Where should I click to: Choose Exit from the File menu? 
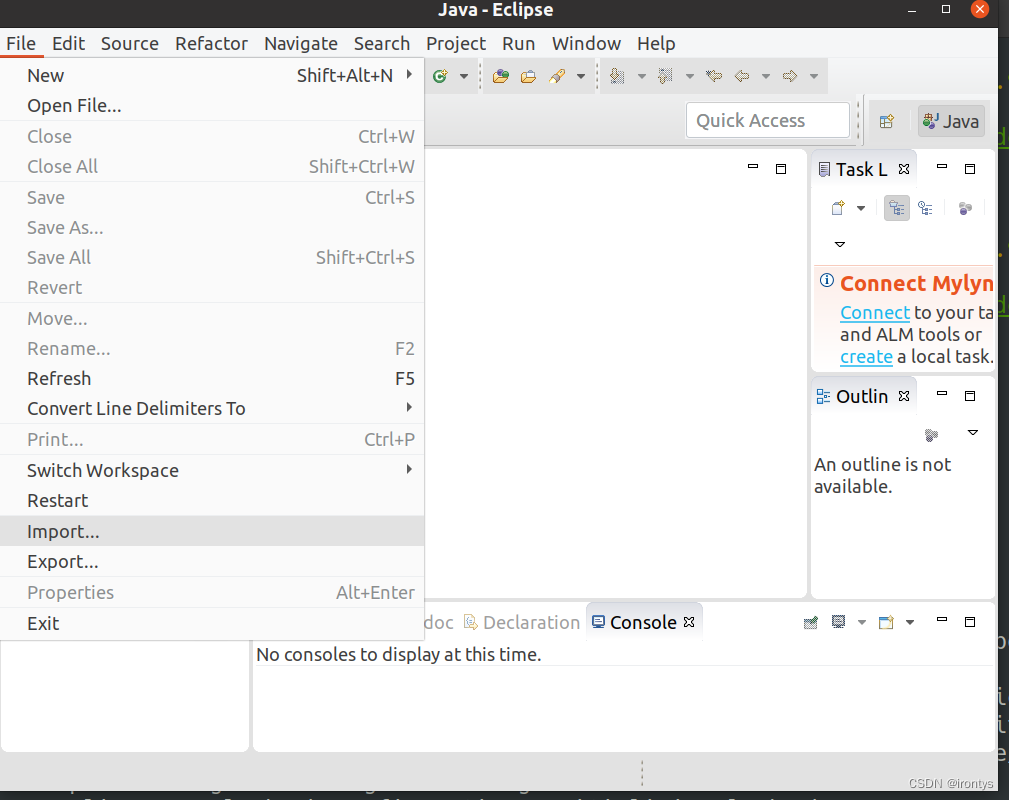pyautogui.click(x=212, y=624)
